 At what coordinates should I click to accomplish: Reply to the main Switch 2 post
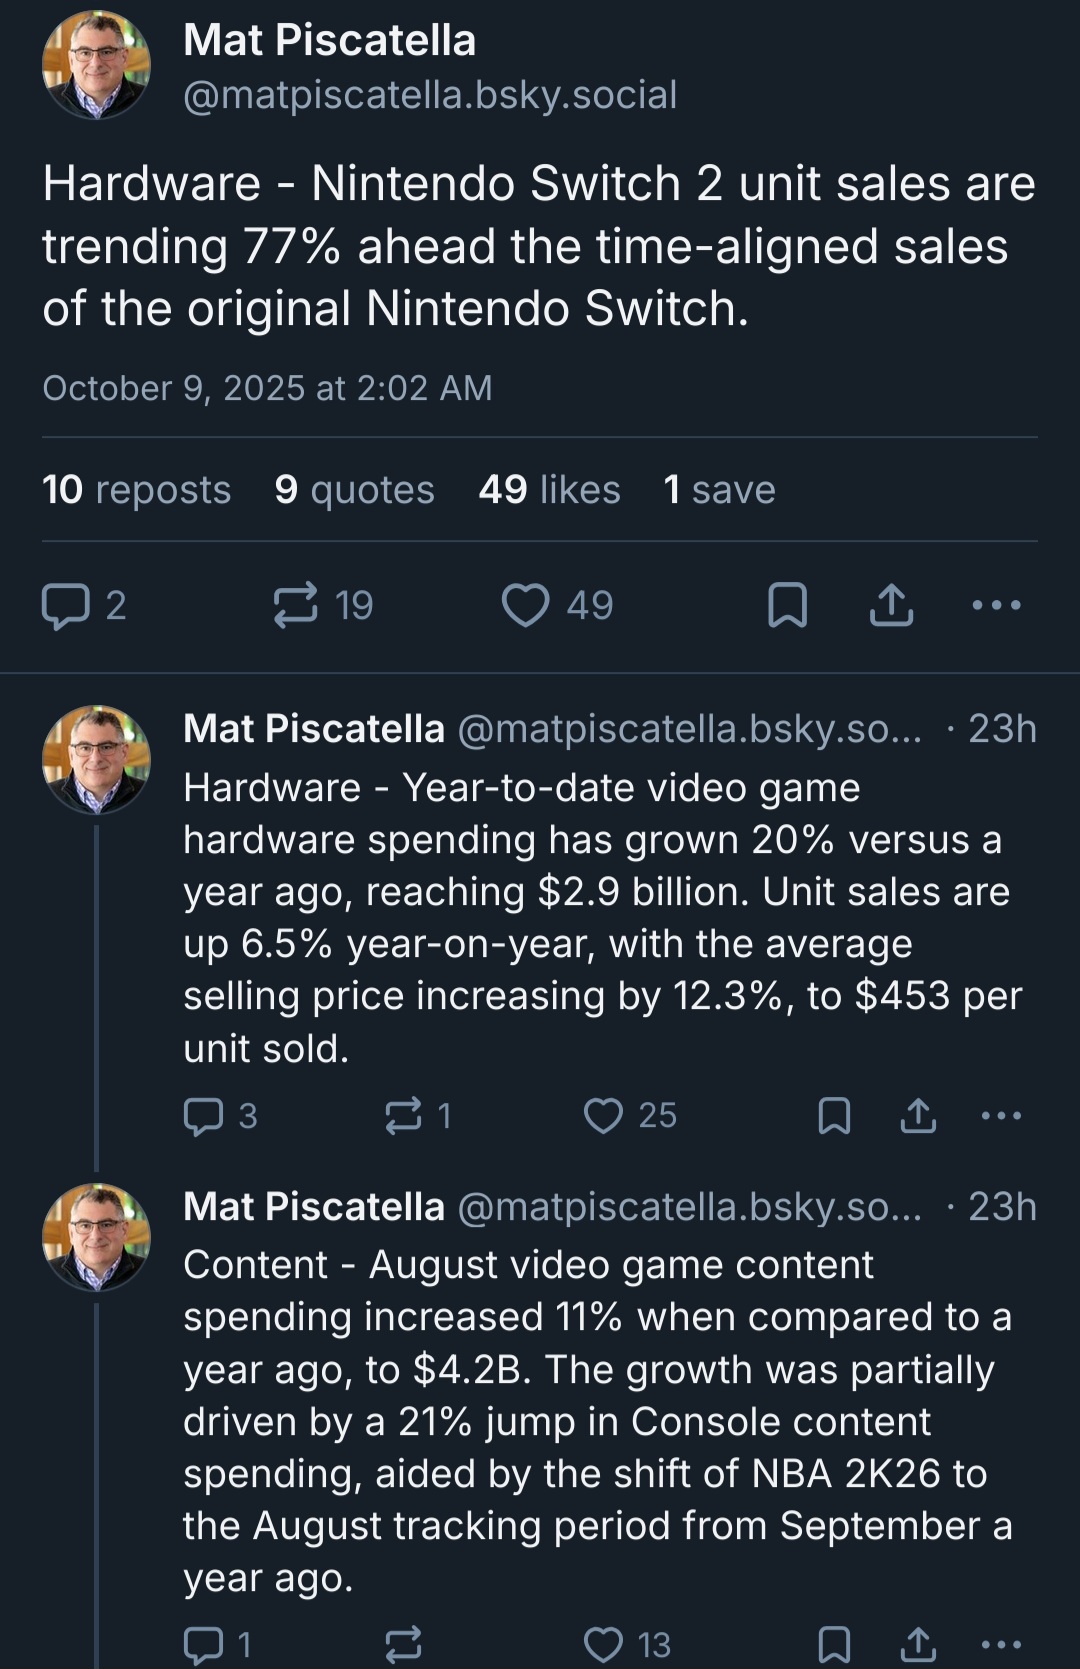tap(66, 605)
